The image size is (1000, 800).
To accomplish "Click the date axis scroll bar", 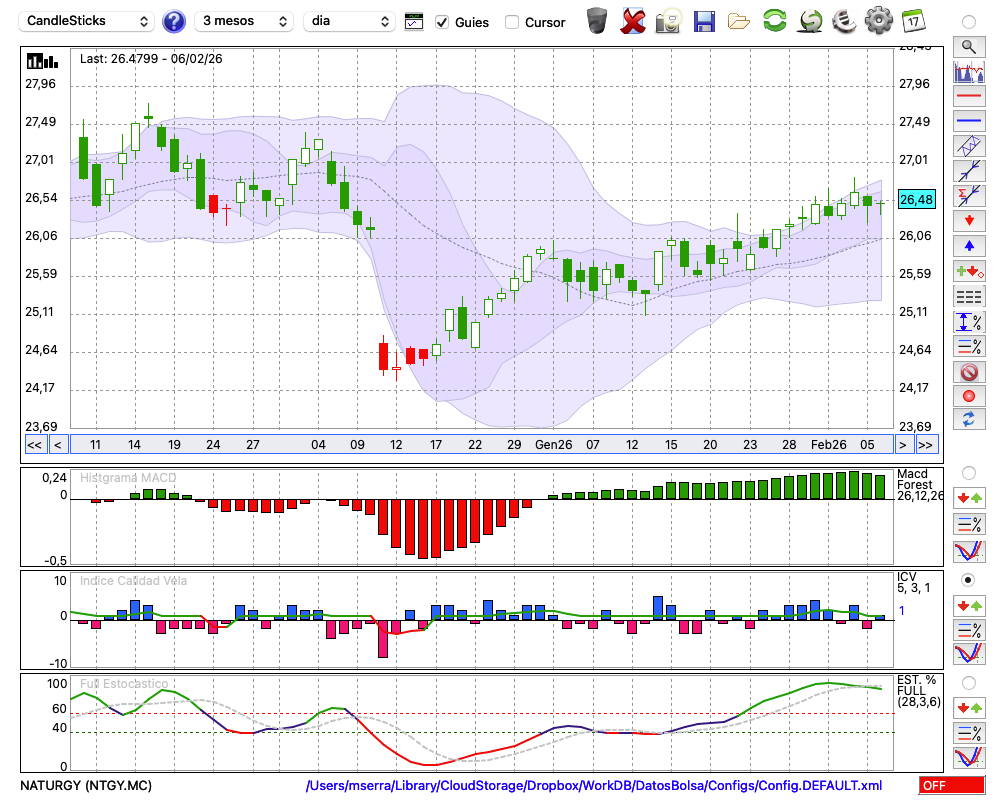I will (482, 445).
